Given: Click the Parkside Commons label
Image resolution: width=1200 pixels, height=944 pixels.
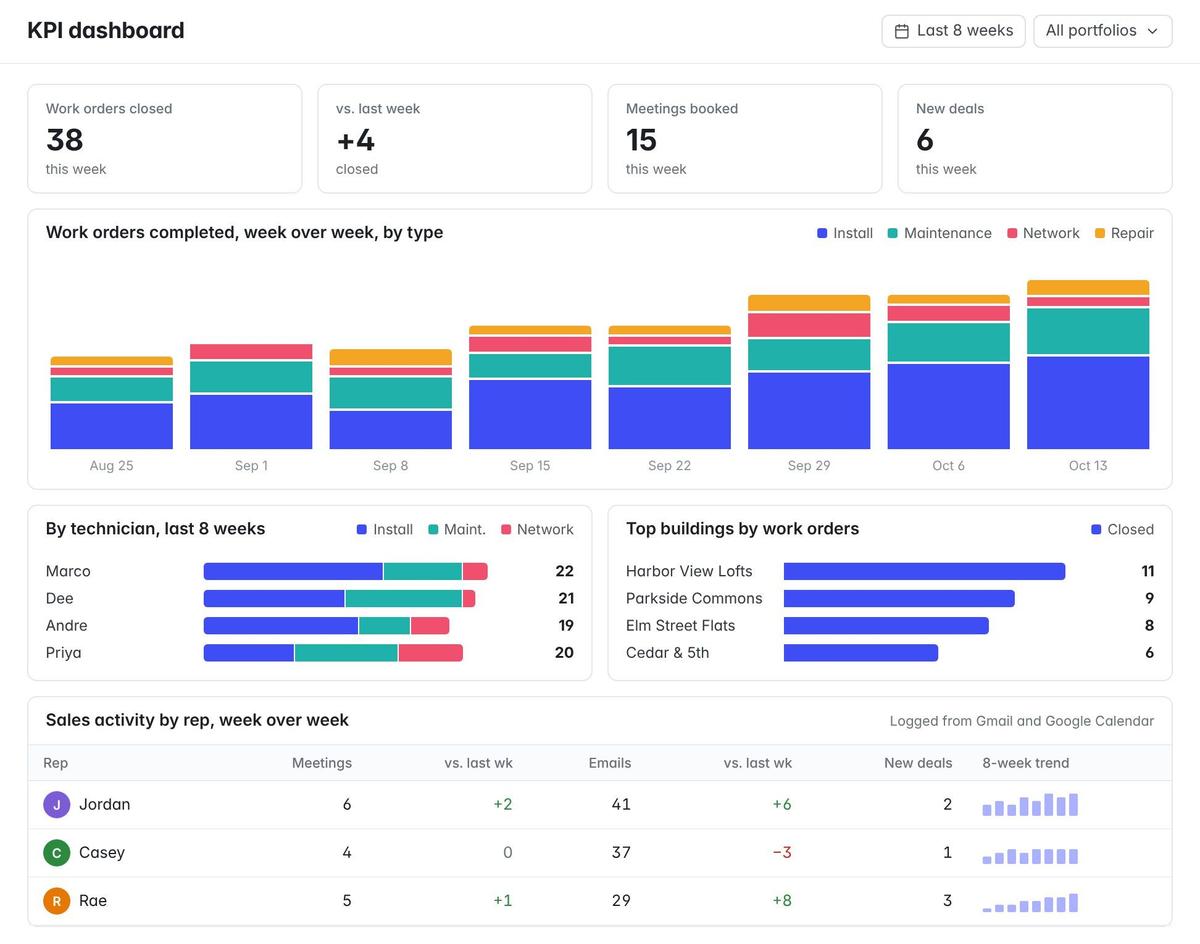Looking at the screenshot, I should click(694, 598).
